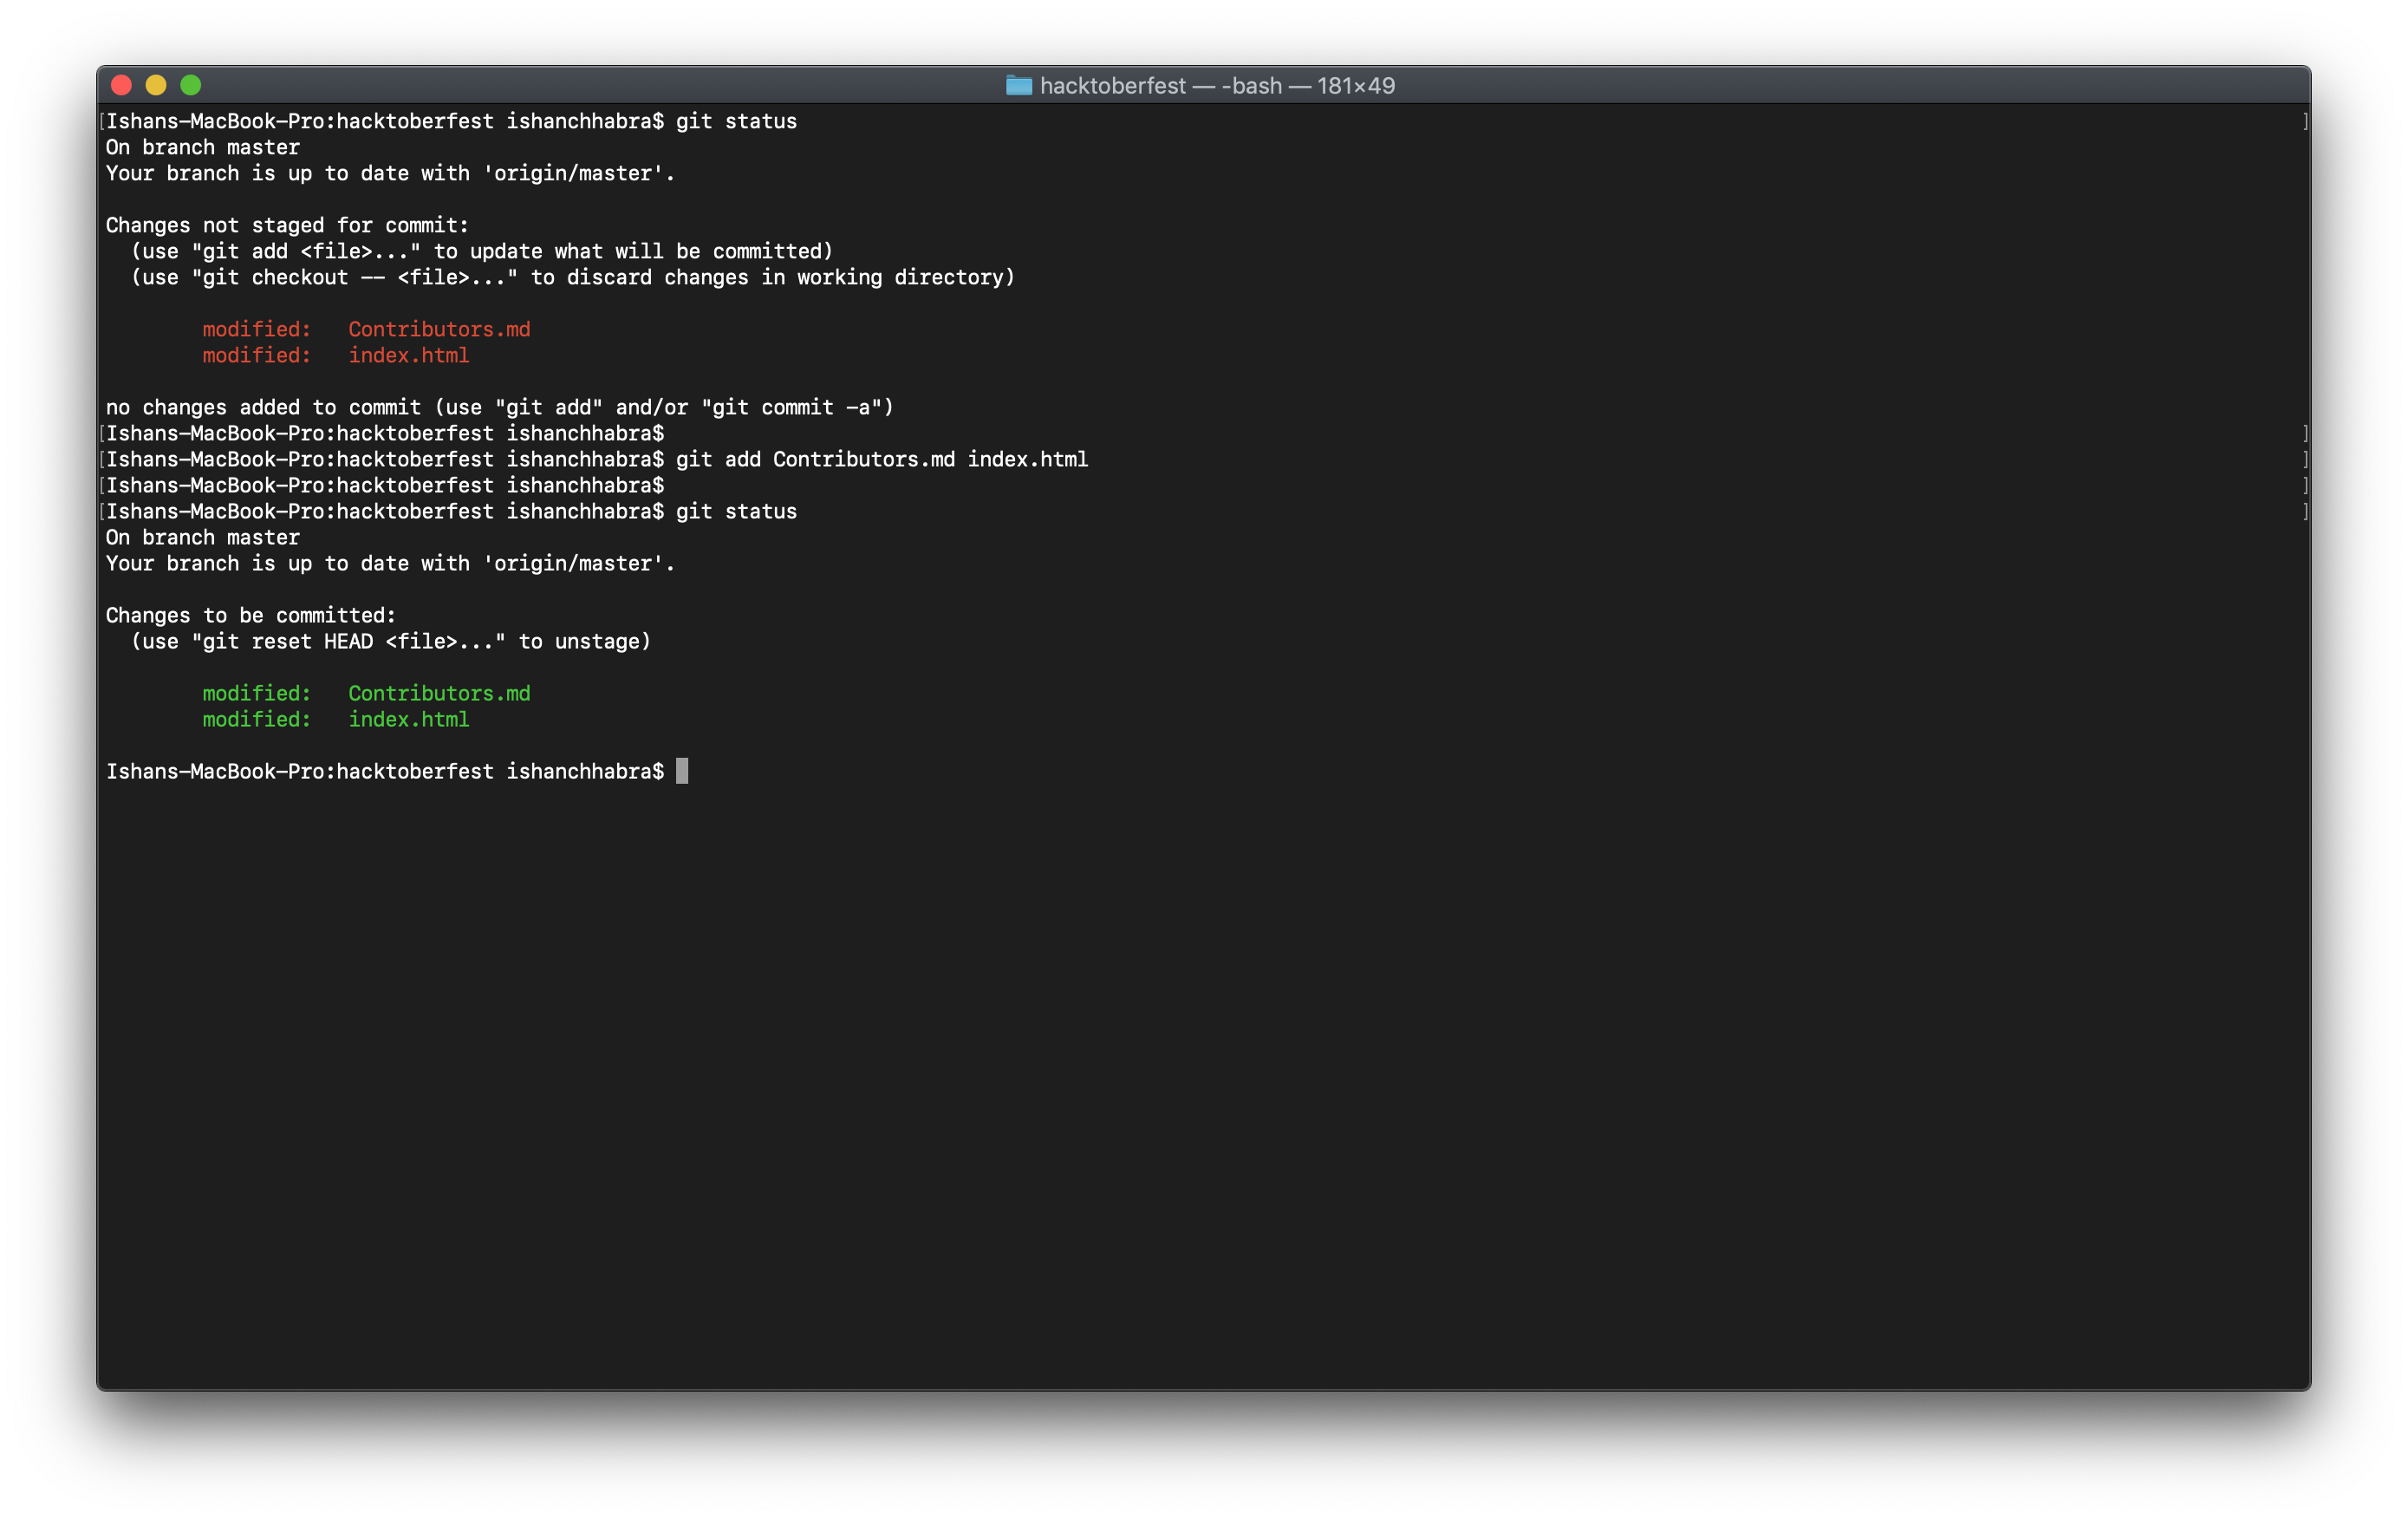Click the empty terminal area below the last prompt

[1200, 1080]
